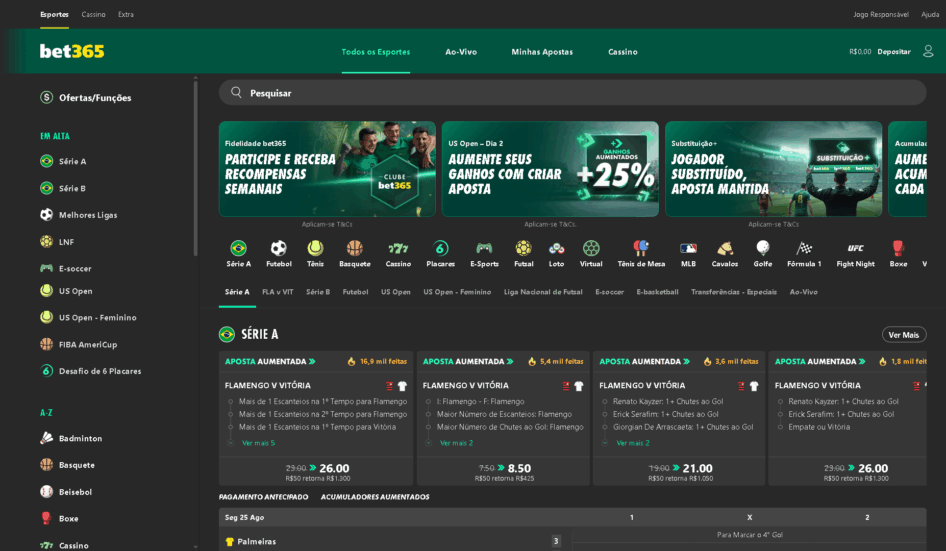Open Cassino in the green header

(x=623, y=52)
